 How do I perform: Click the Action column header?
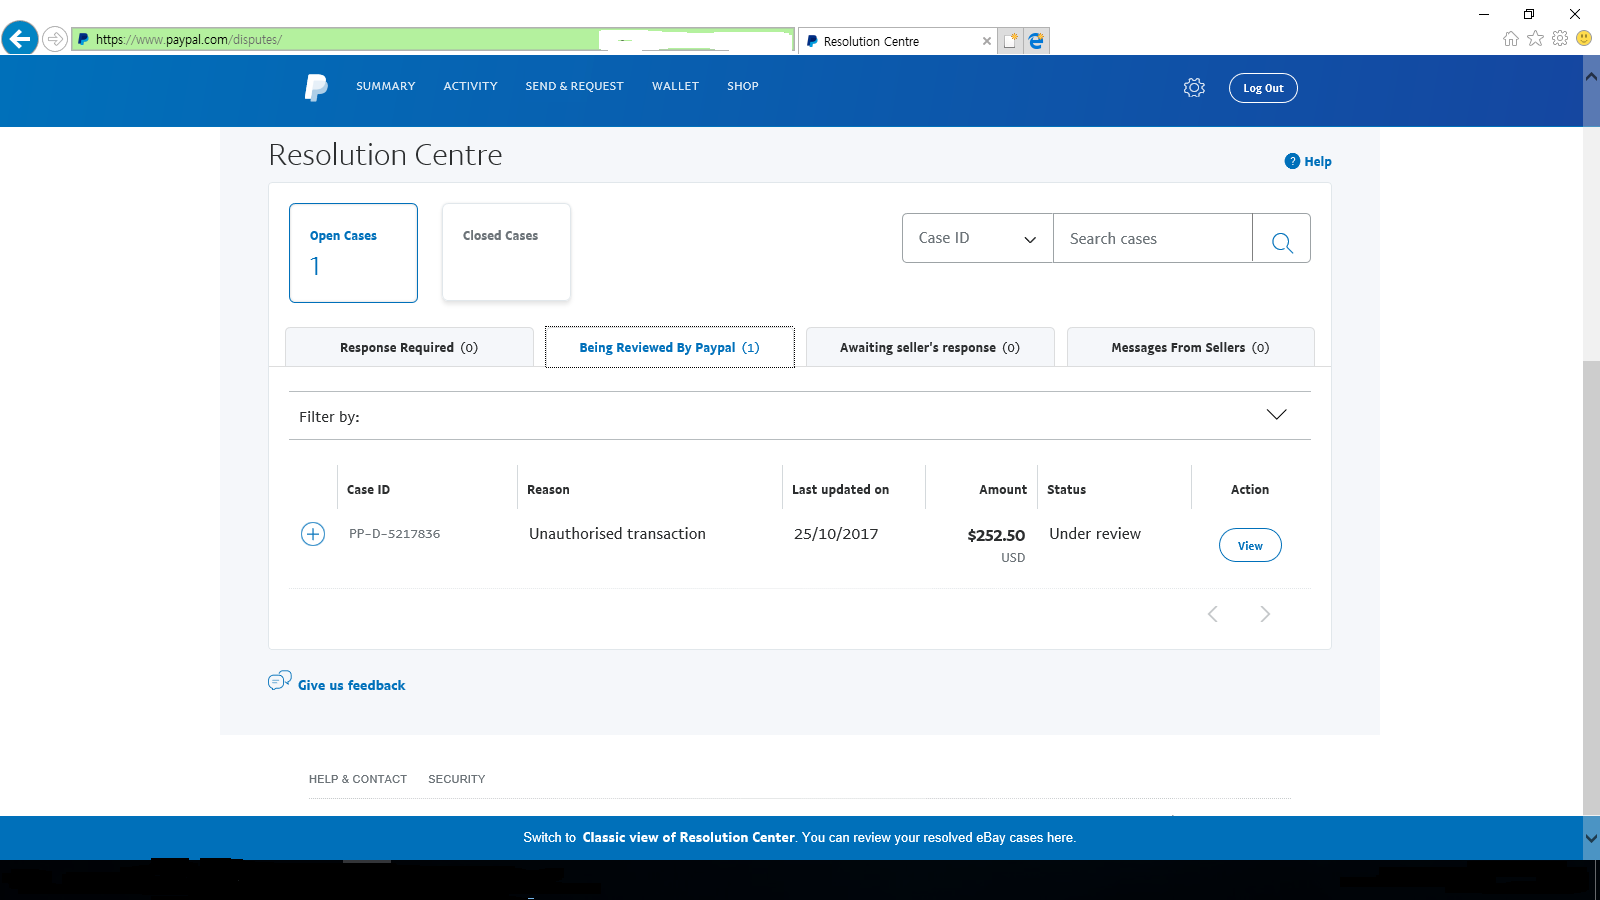(x=1250, y=489)
